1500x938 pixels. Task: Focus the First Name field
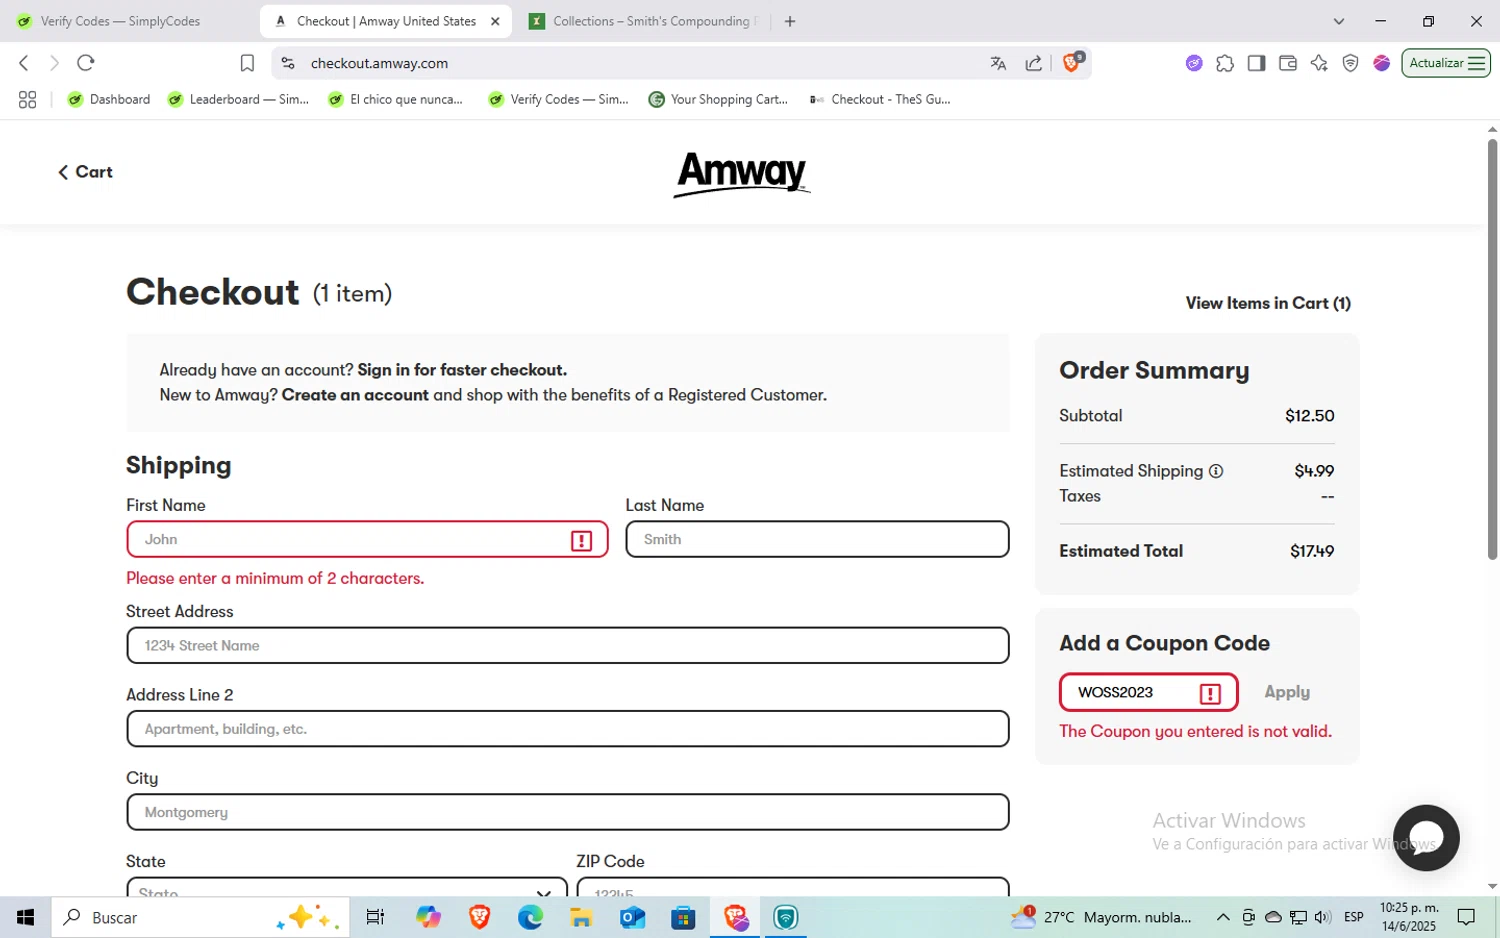click(x=367, y=539)
